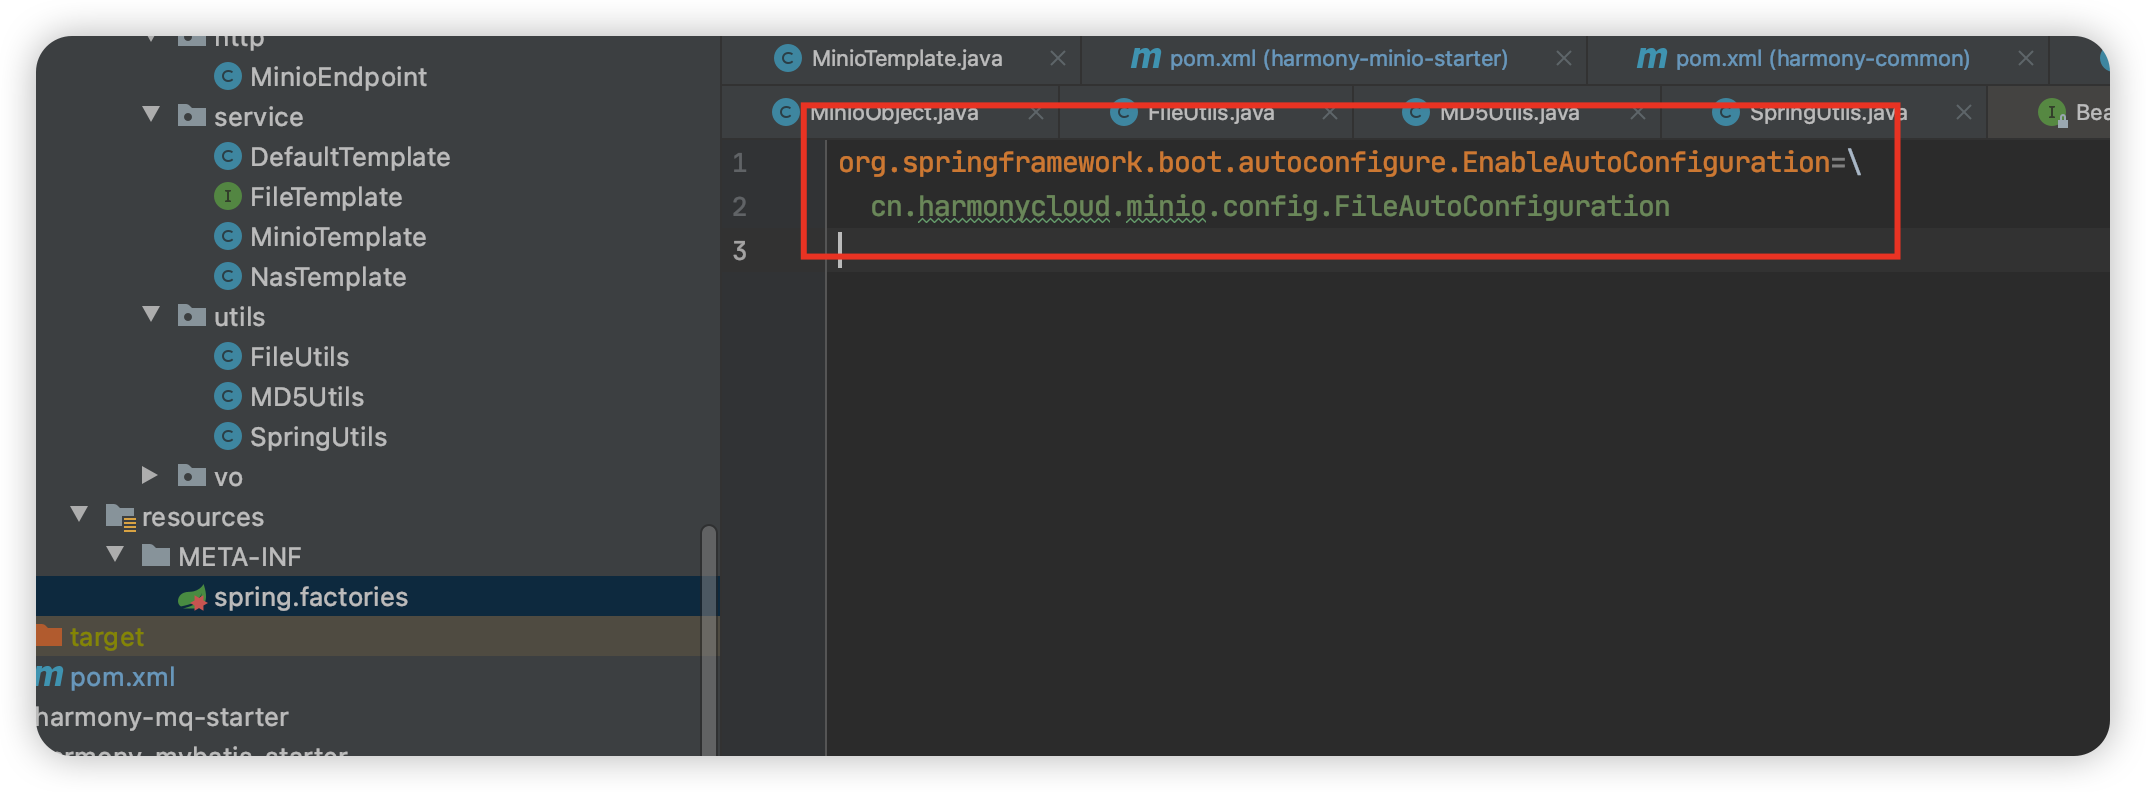Viewport: 2146px width, 792px height.
Task: Click the spring.factories file icon
Action: [192, 598]
